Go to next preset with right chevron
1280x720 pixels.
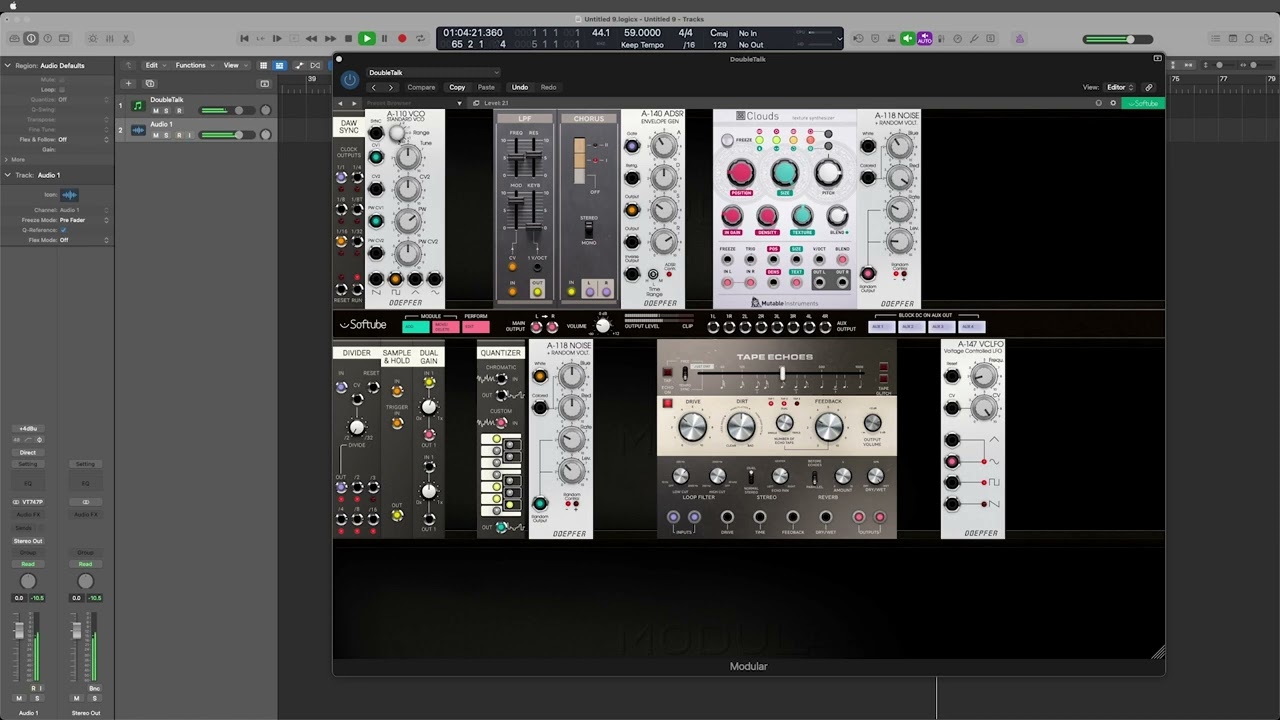(391, 87)
